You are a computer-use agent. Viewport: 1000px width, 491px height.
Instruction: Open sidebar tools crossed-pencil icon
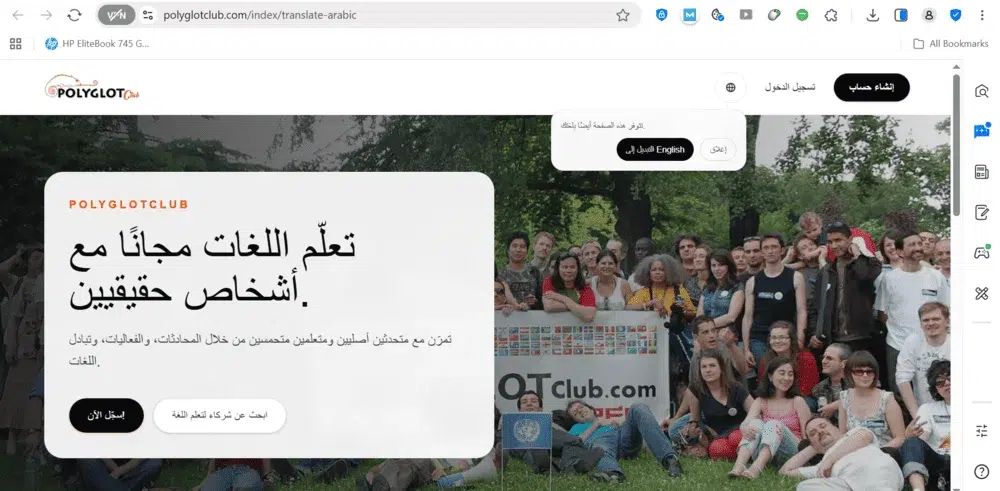[x=982, y=293]
